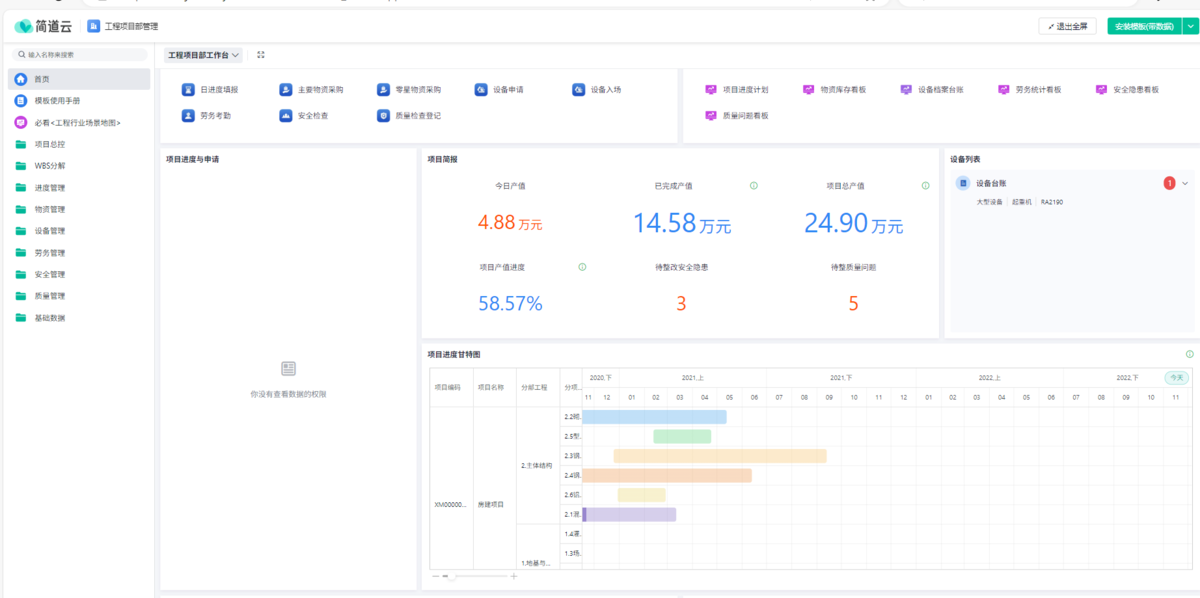Open arrow dropdown beside 安装模板 button
The image size is (1200, 598).
pyautogui.click(x=1190, y=26)
